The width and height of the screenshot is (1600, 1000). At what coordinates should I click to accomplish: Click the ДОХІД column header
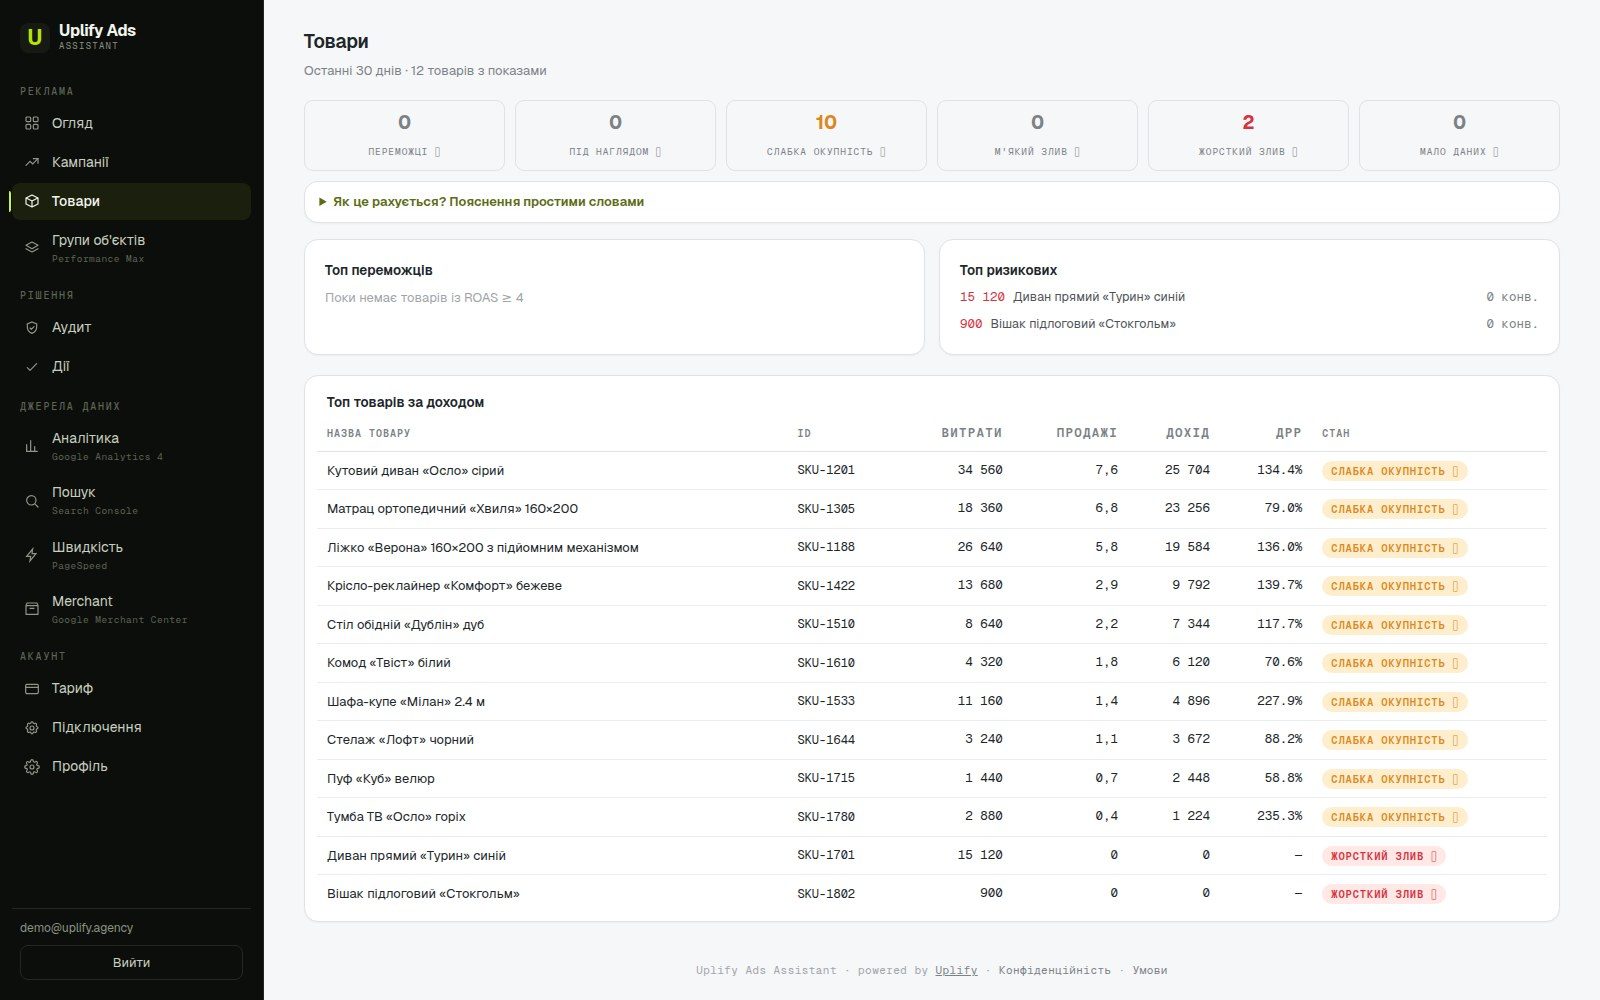pos(1187,433)
